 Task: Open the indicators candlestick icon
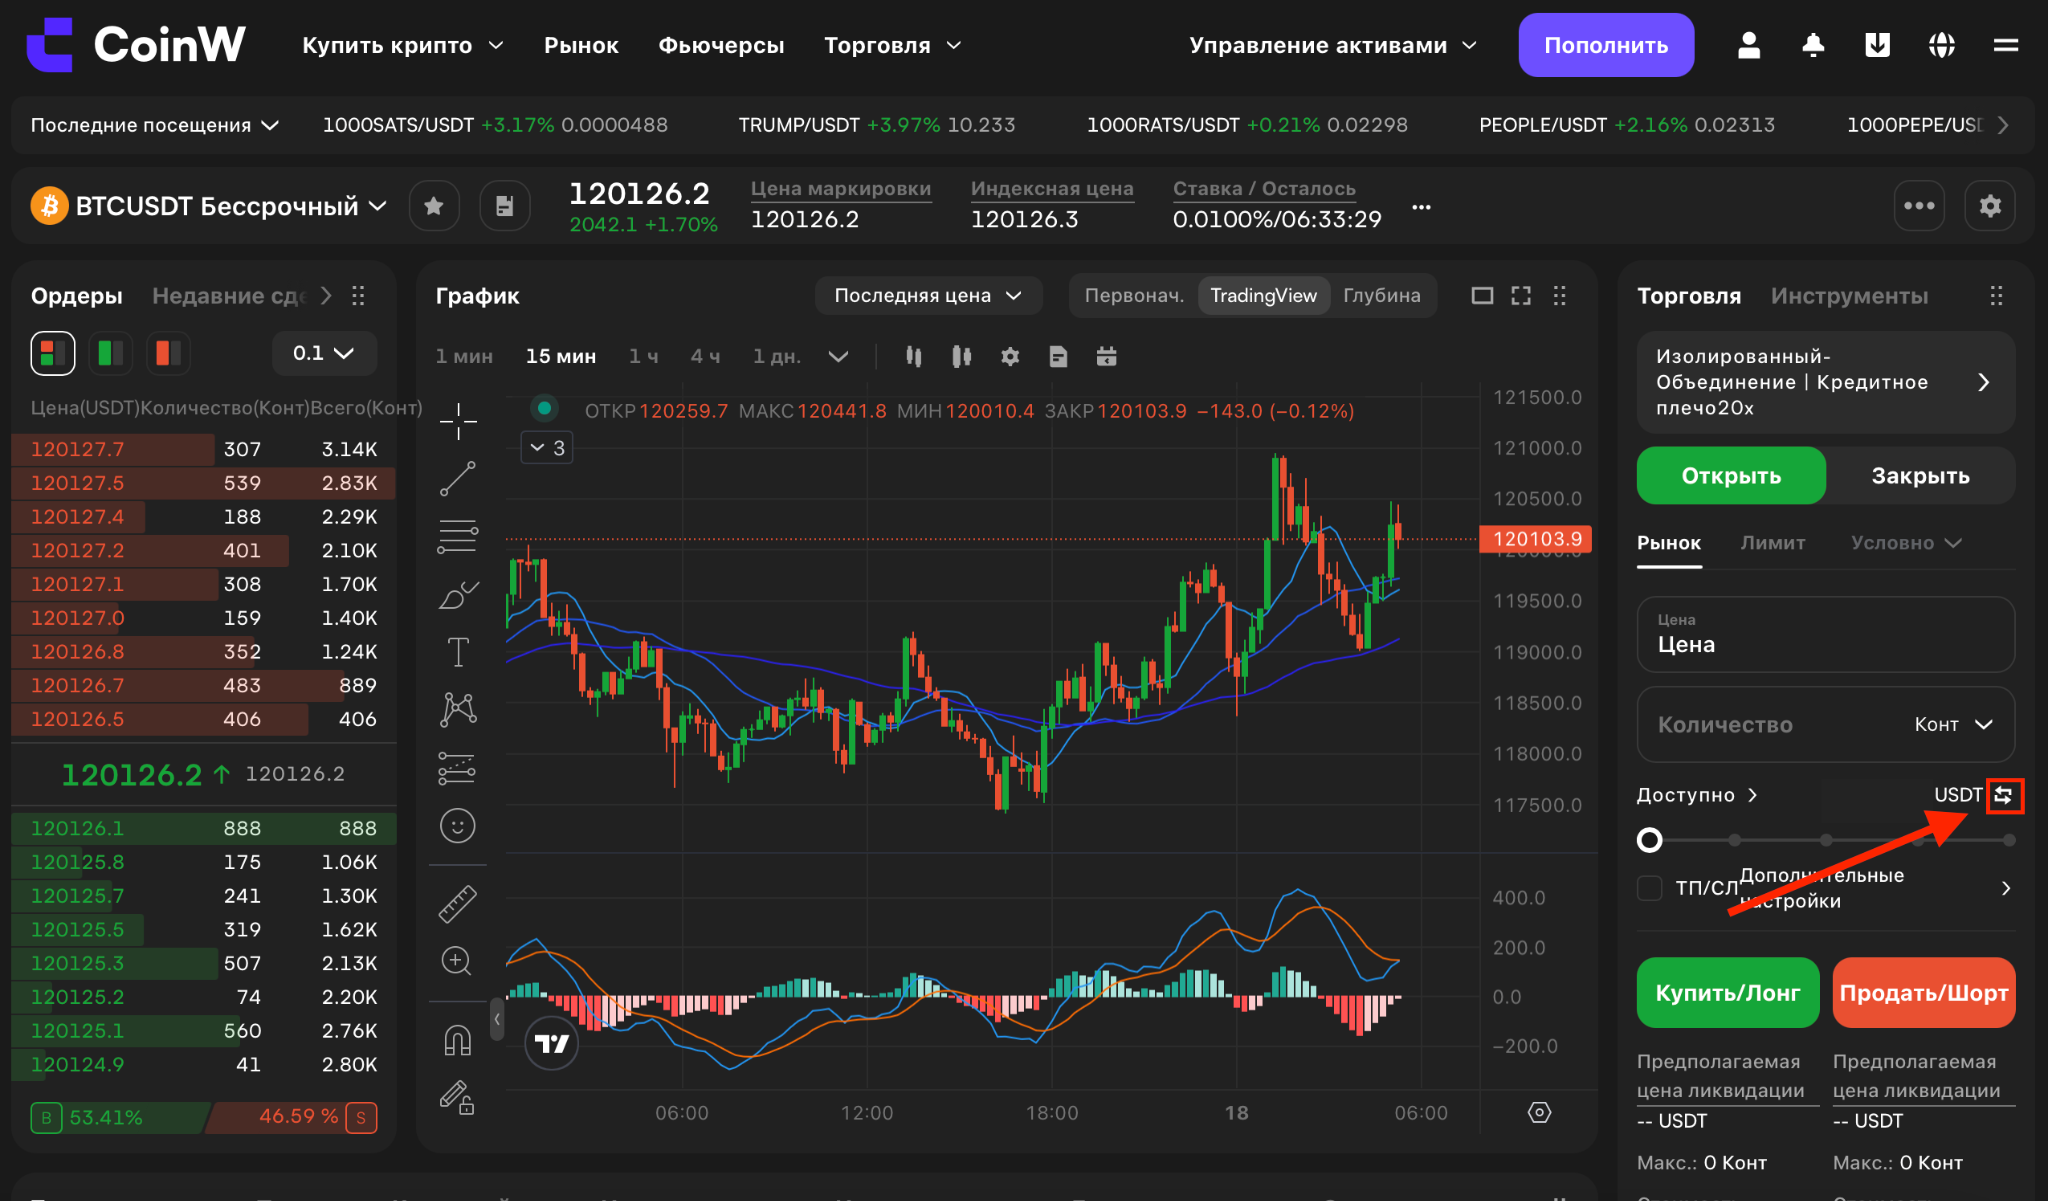[961, 356]
